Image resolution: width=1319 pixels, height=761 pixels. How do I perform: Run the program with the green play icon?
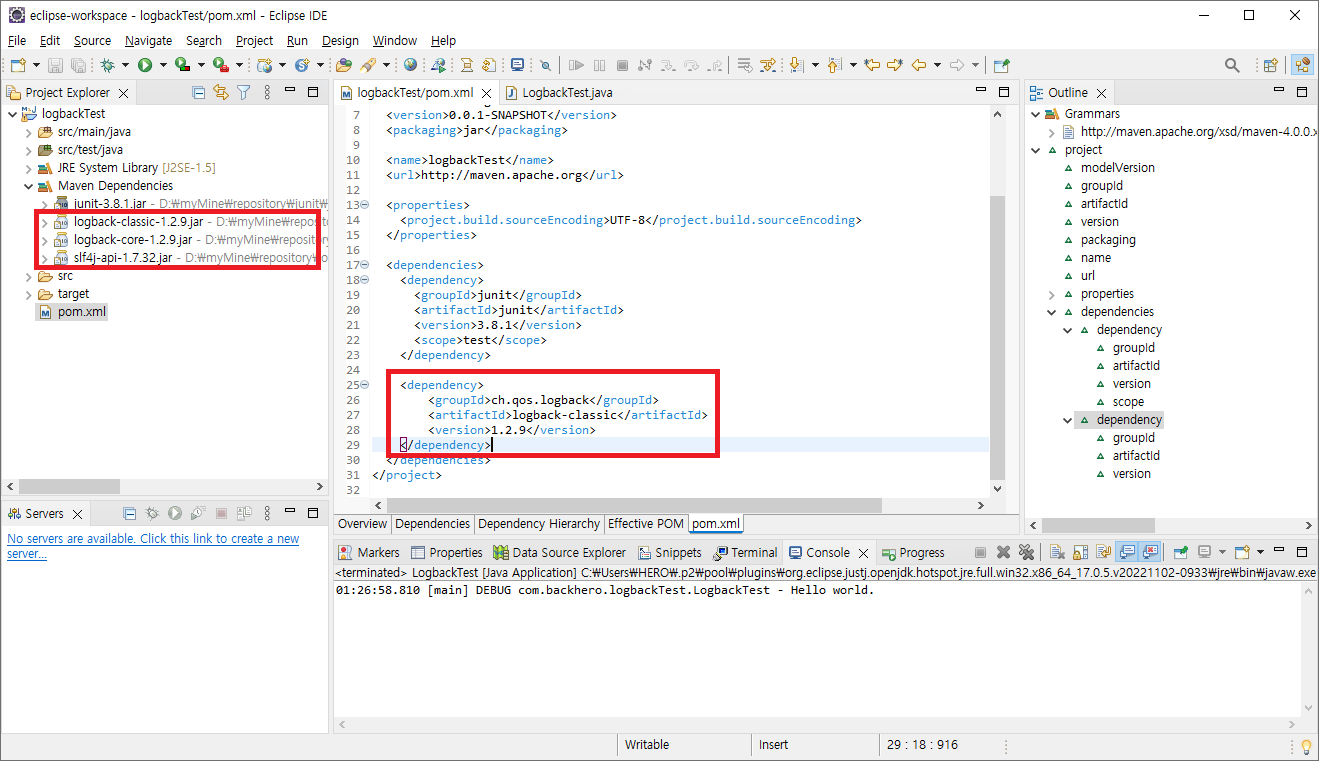point(145,65)
